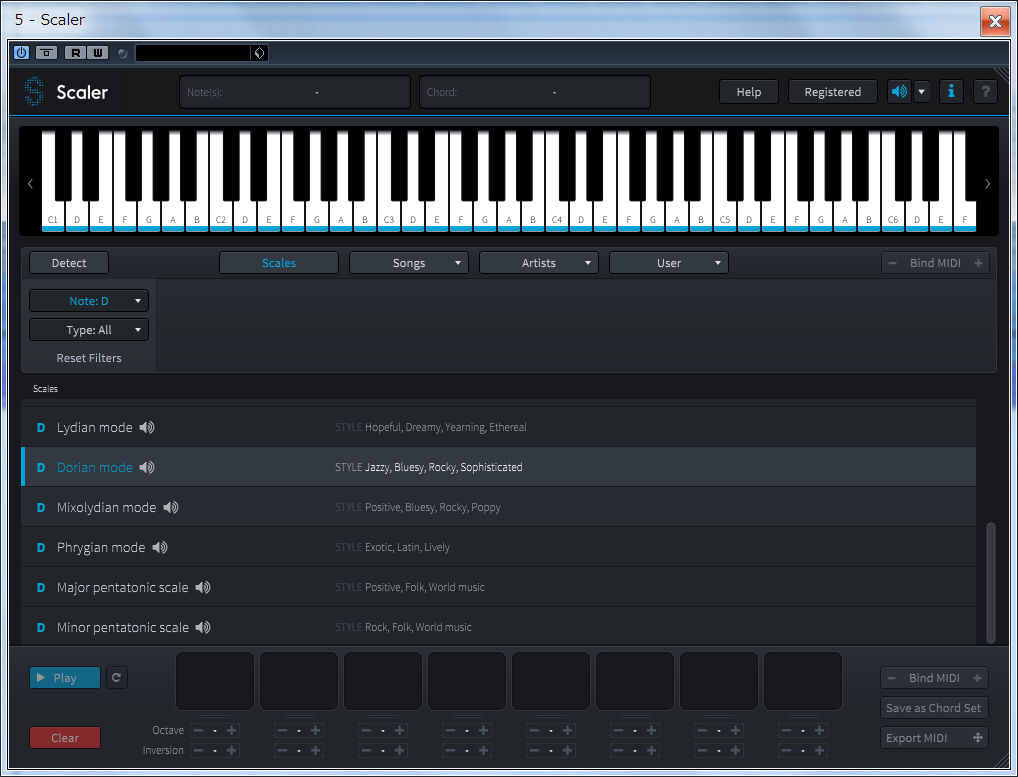Viewport: 1018px width, 777px height.
Task: Select the last empty chord pad
Action: pyautogui.click(x=802, y=681)
